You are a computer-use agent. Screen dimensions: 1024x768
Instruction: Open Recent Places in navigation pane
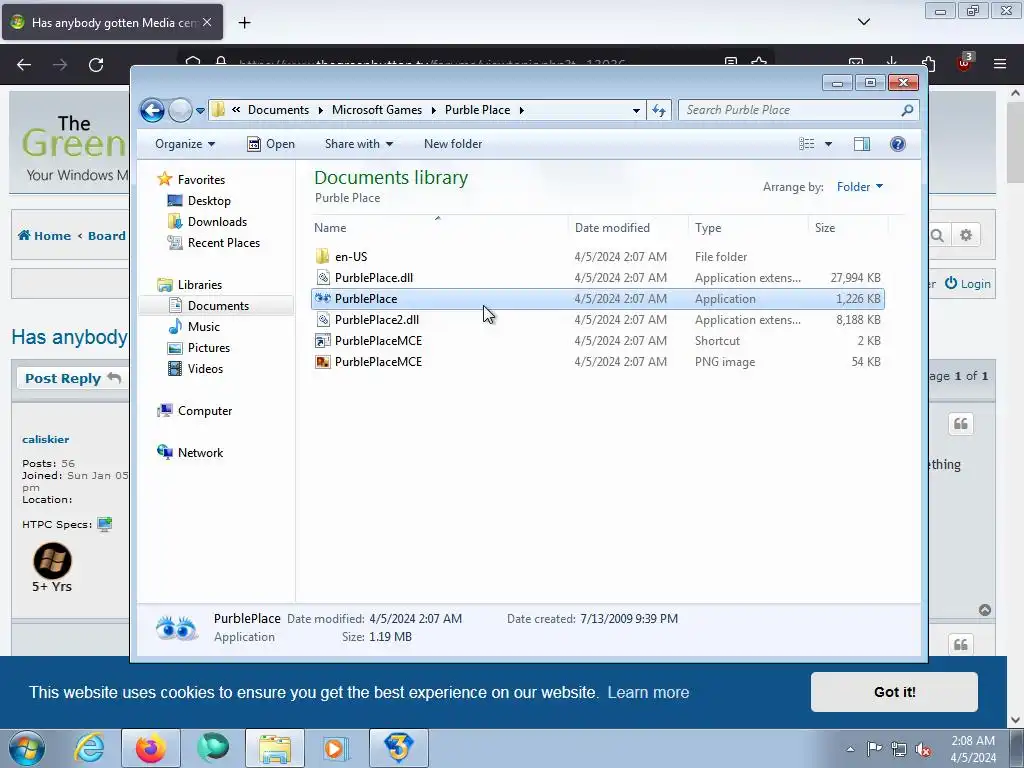click(x=223, y=242)
